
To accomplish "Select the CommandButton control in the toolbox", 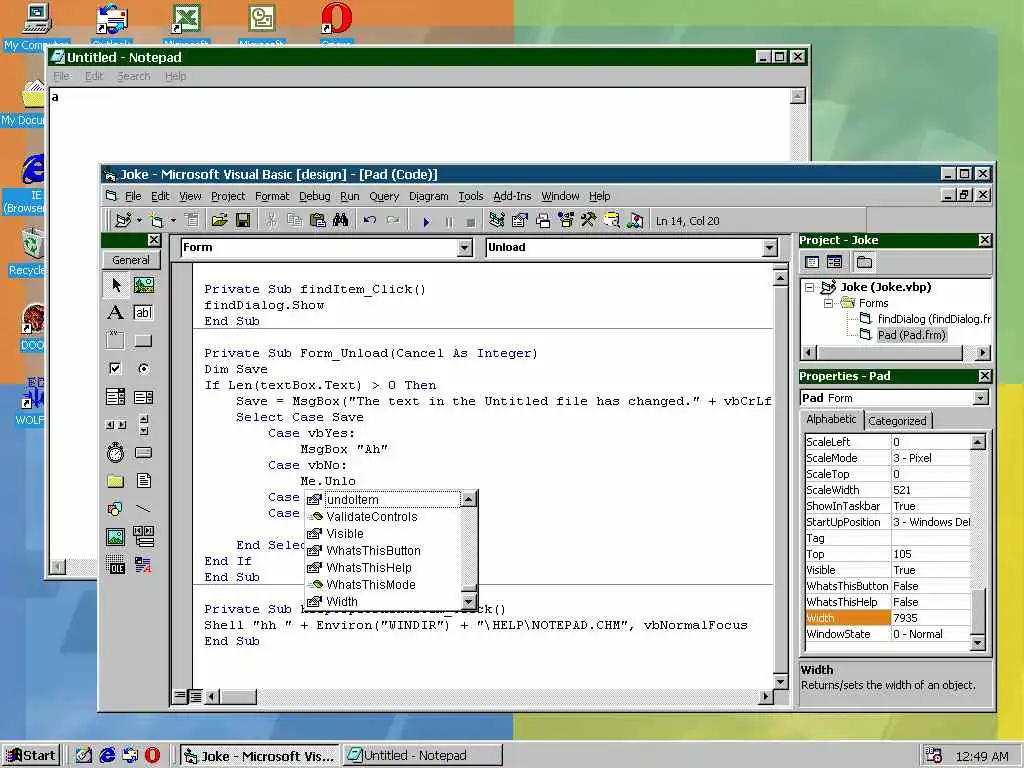I will point(143,340).
